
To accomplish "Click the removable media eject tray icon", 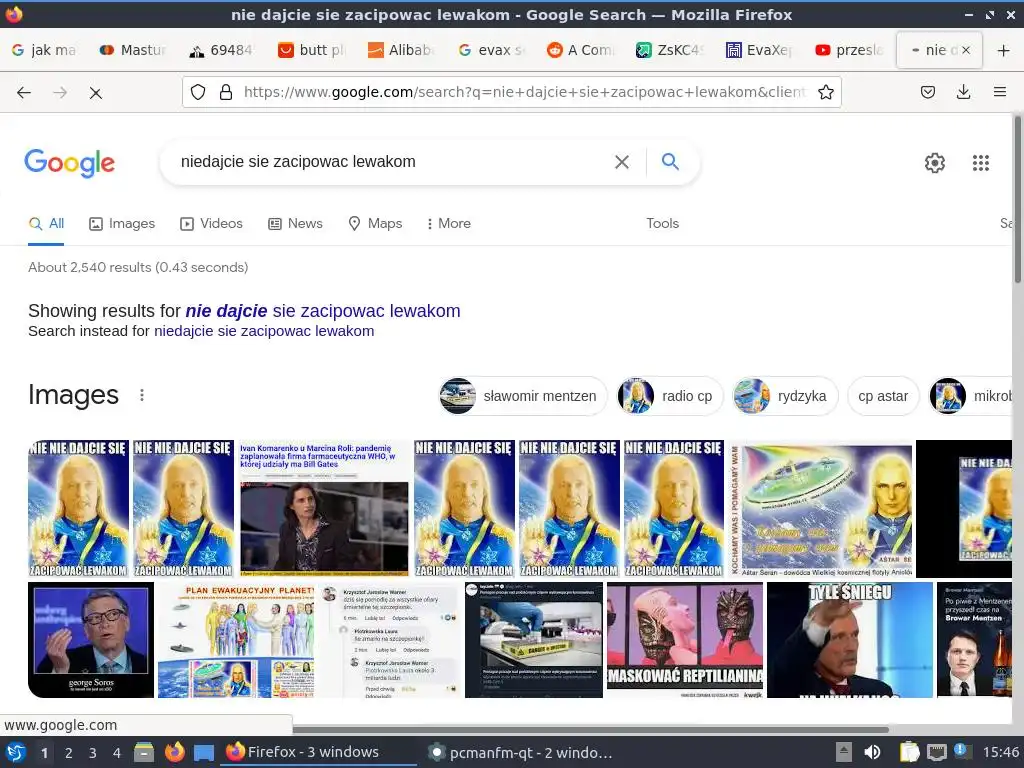I will click(844, 752).
